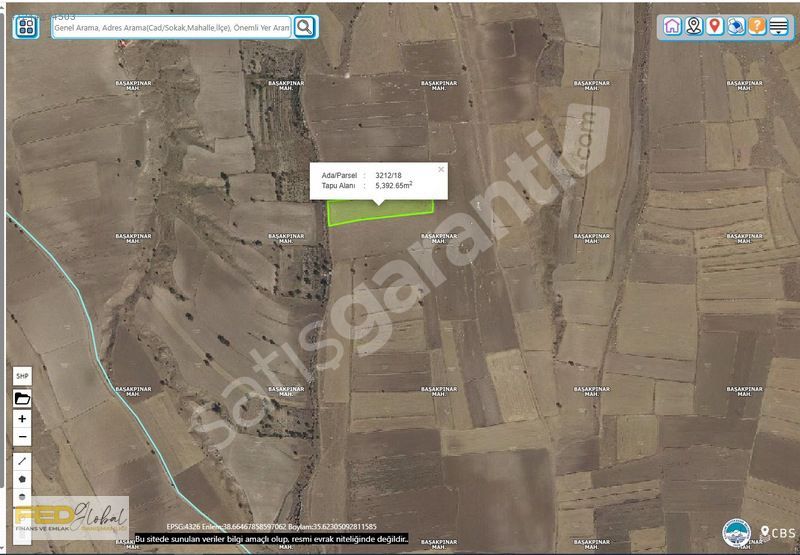Open the blue layers tool icon
Screen dimensions: 800x555
point(735,26)
